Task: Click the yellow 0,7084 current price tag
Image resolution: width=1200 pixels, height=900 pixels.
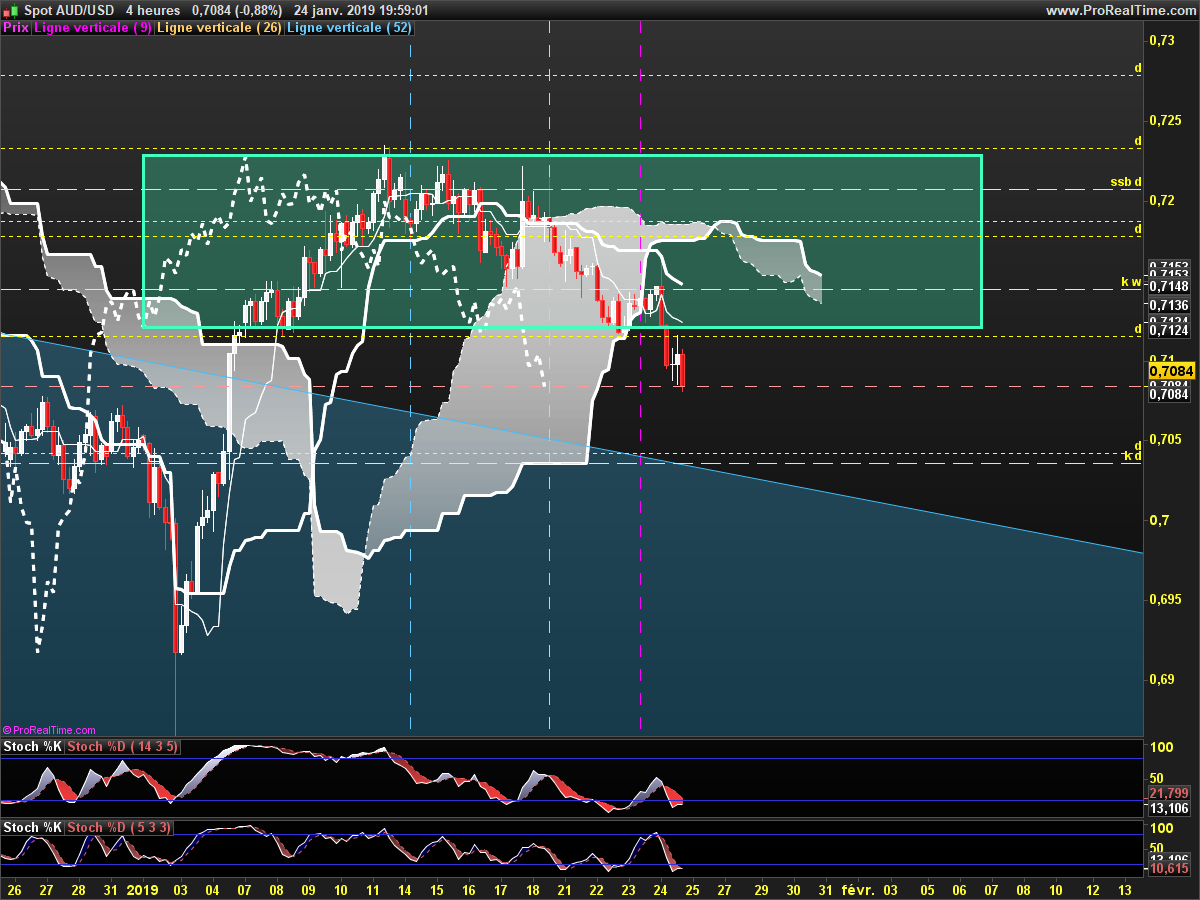Action: tap(1167, 370)
